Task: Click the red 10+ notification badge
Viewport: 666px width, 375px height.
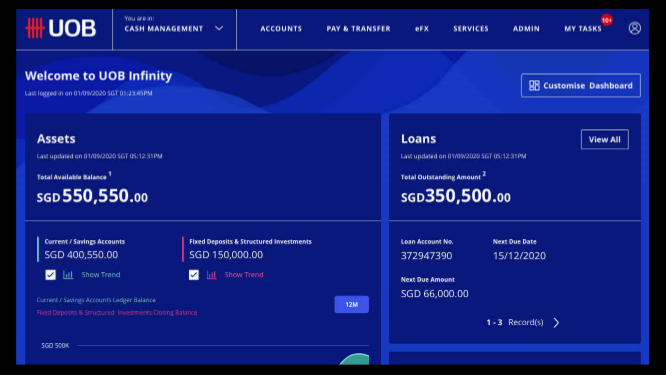Action: (x=607, y=20)
